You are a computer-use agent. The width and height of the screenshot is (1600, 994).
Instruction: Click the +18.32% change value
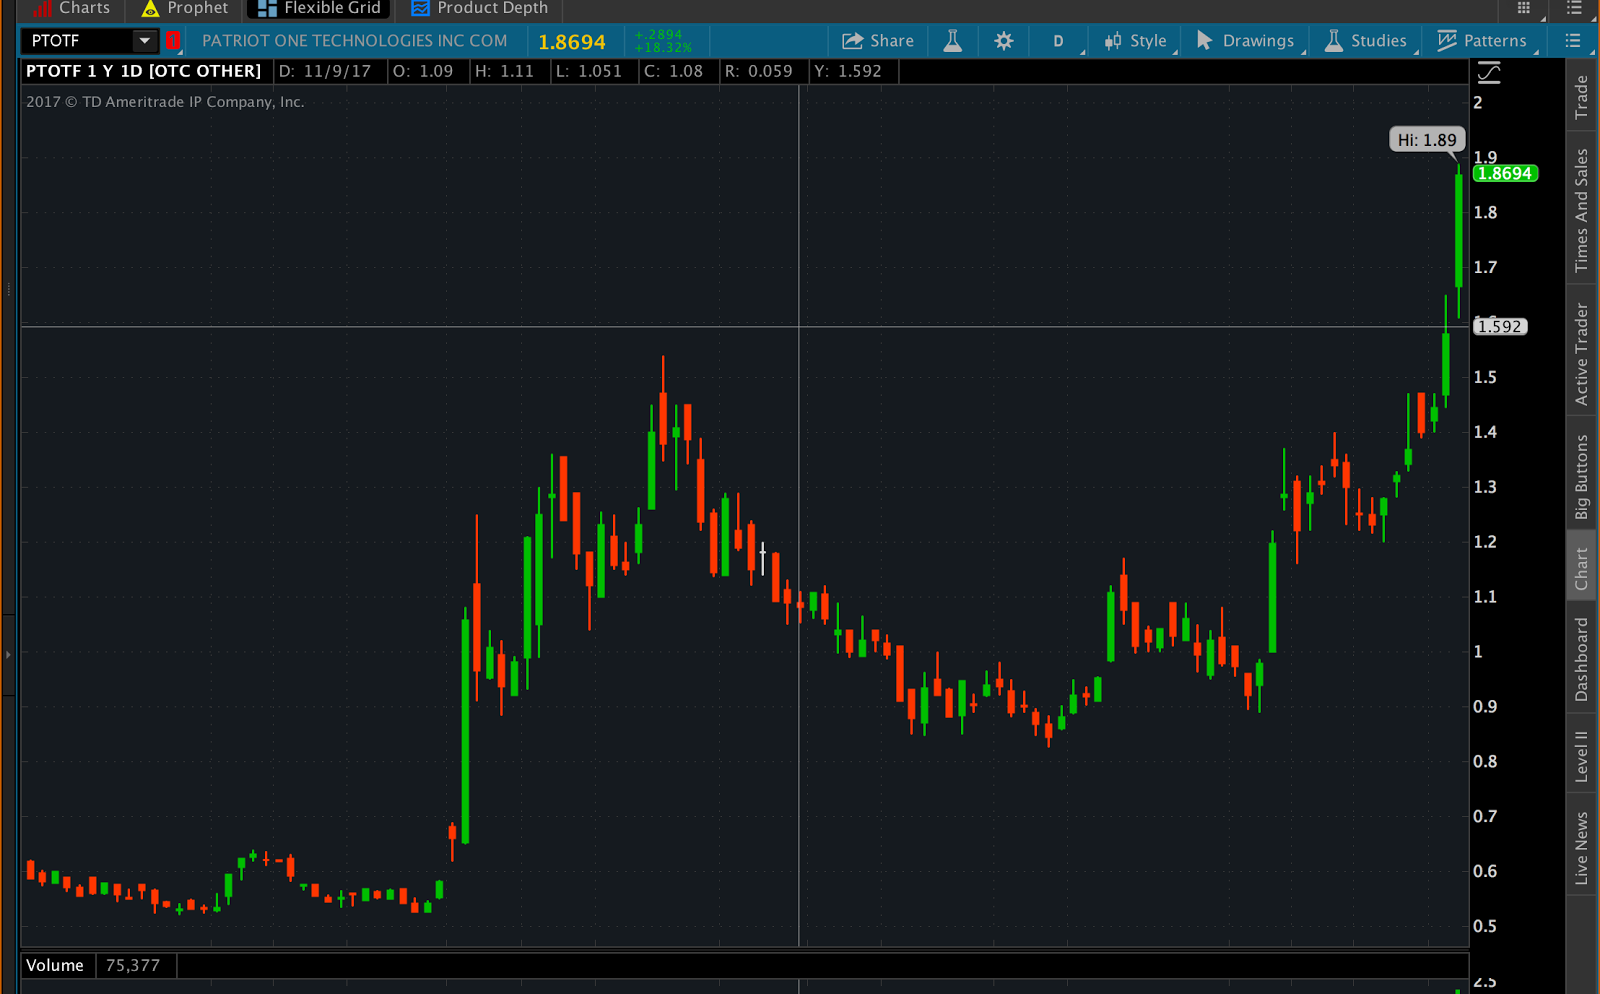point(663,48)
